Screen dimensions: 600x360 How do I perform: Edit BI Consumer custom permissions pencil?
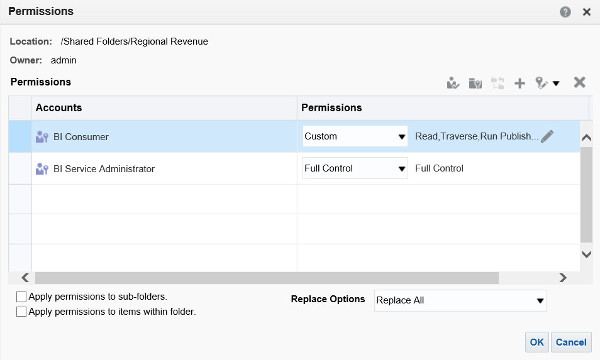547,136
